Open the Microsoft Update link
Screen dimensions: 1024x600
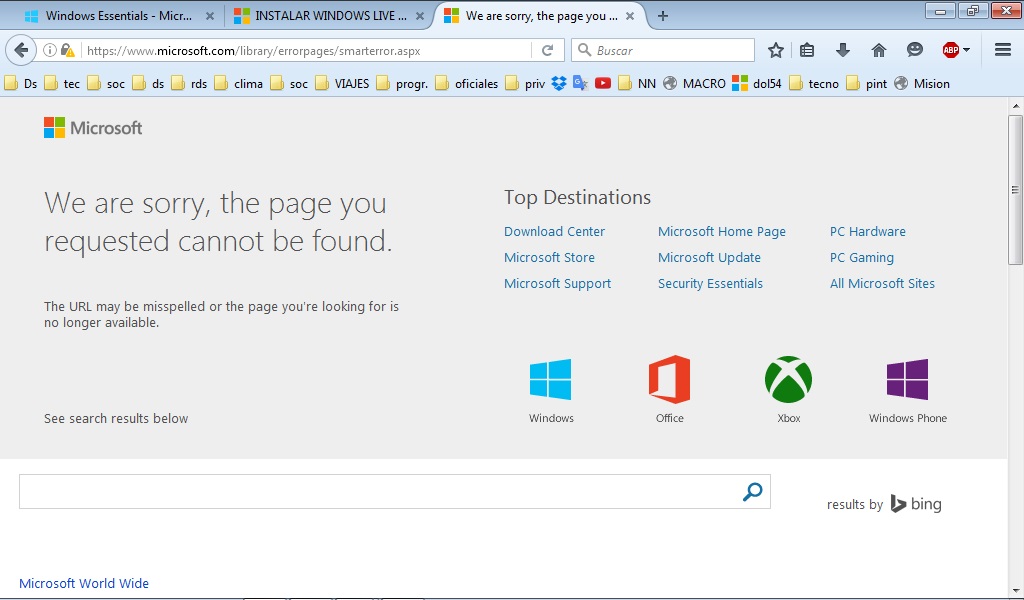709,257
